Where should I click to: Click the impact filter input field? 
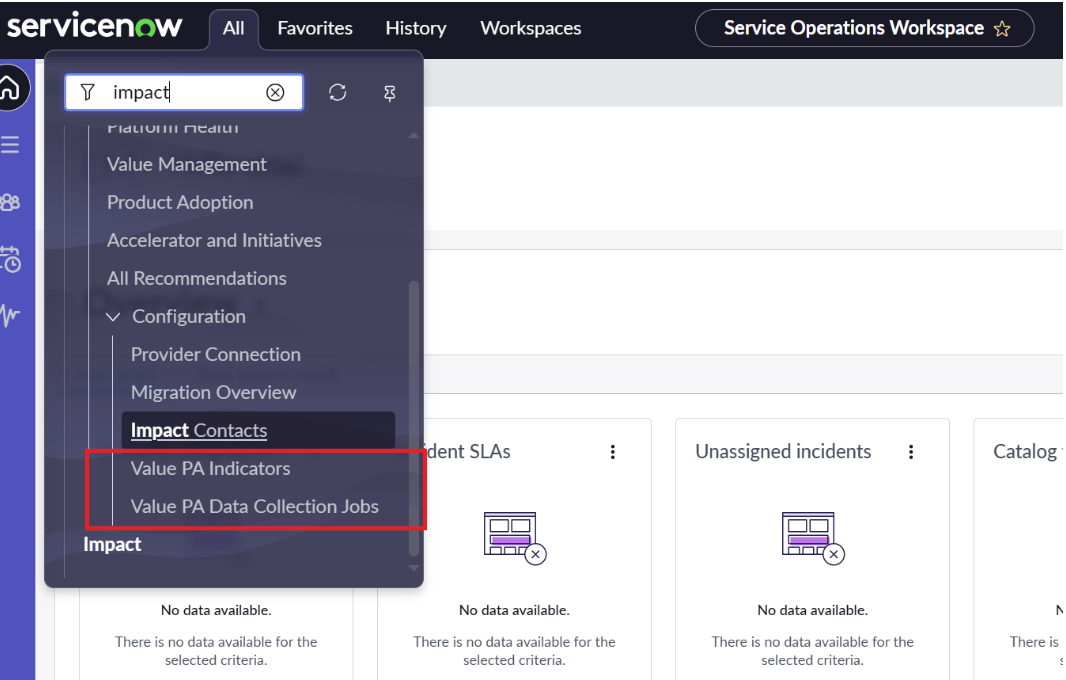click(x=184, y=92)
